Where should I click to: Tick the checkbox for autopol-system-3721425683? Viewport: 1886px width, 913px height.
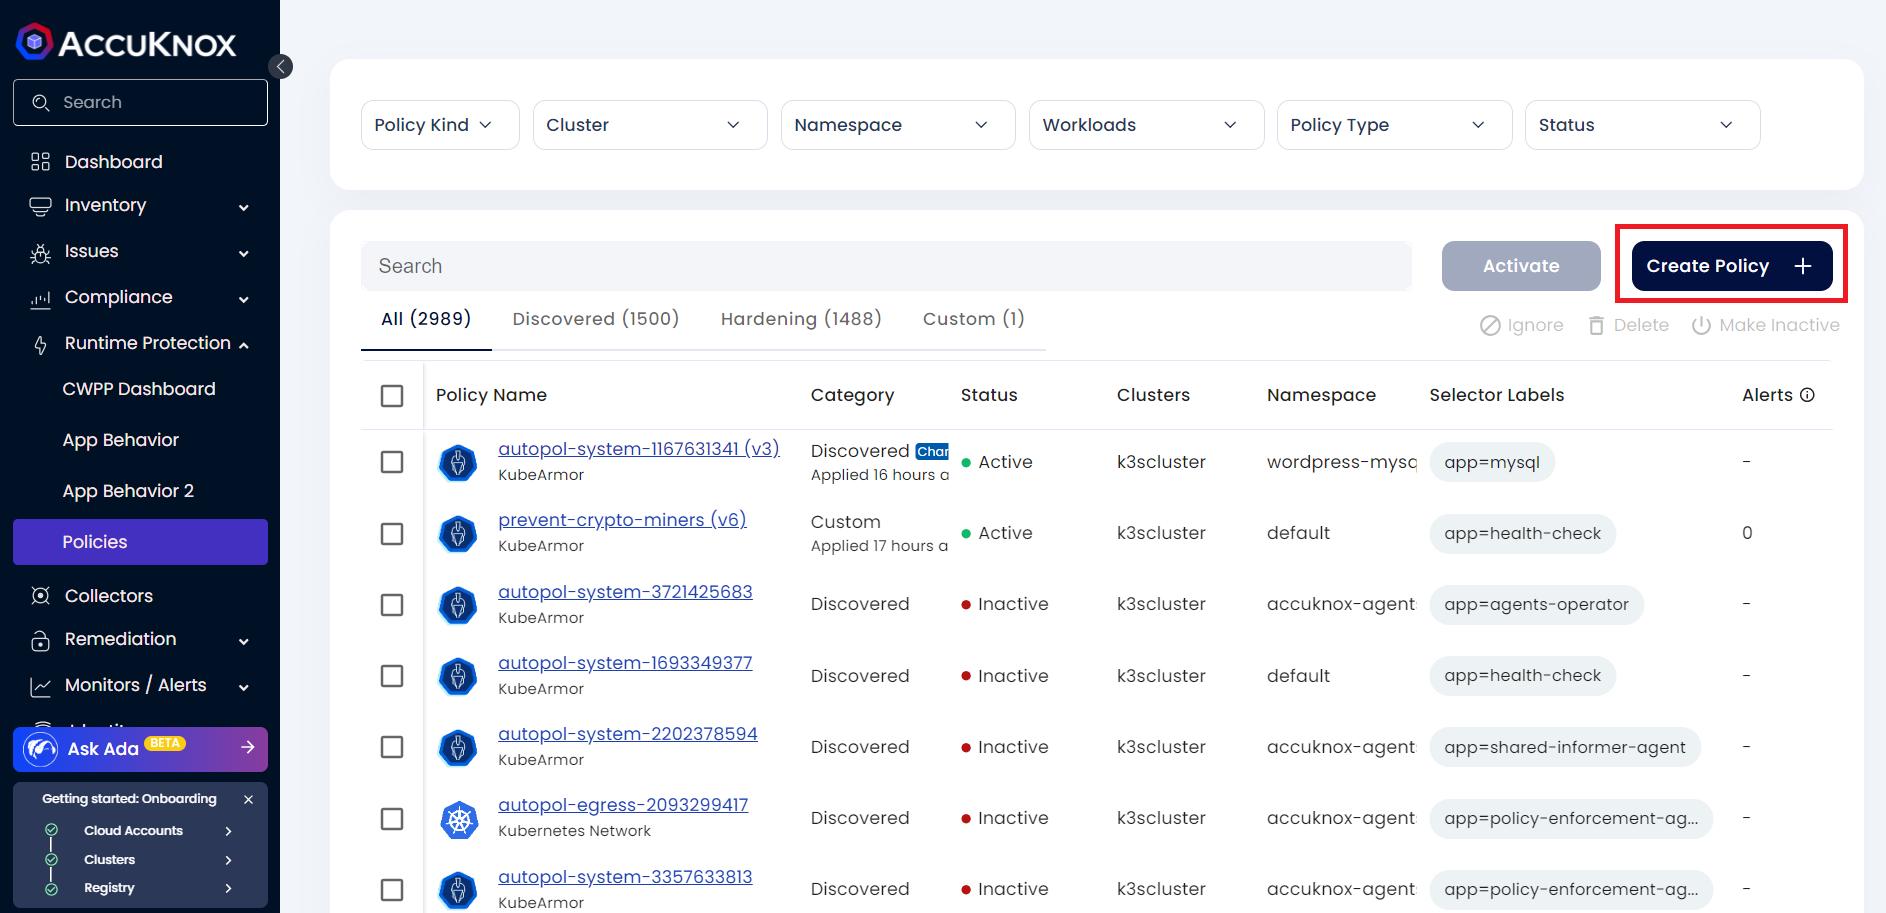coord(392,605)
